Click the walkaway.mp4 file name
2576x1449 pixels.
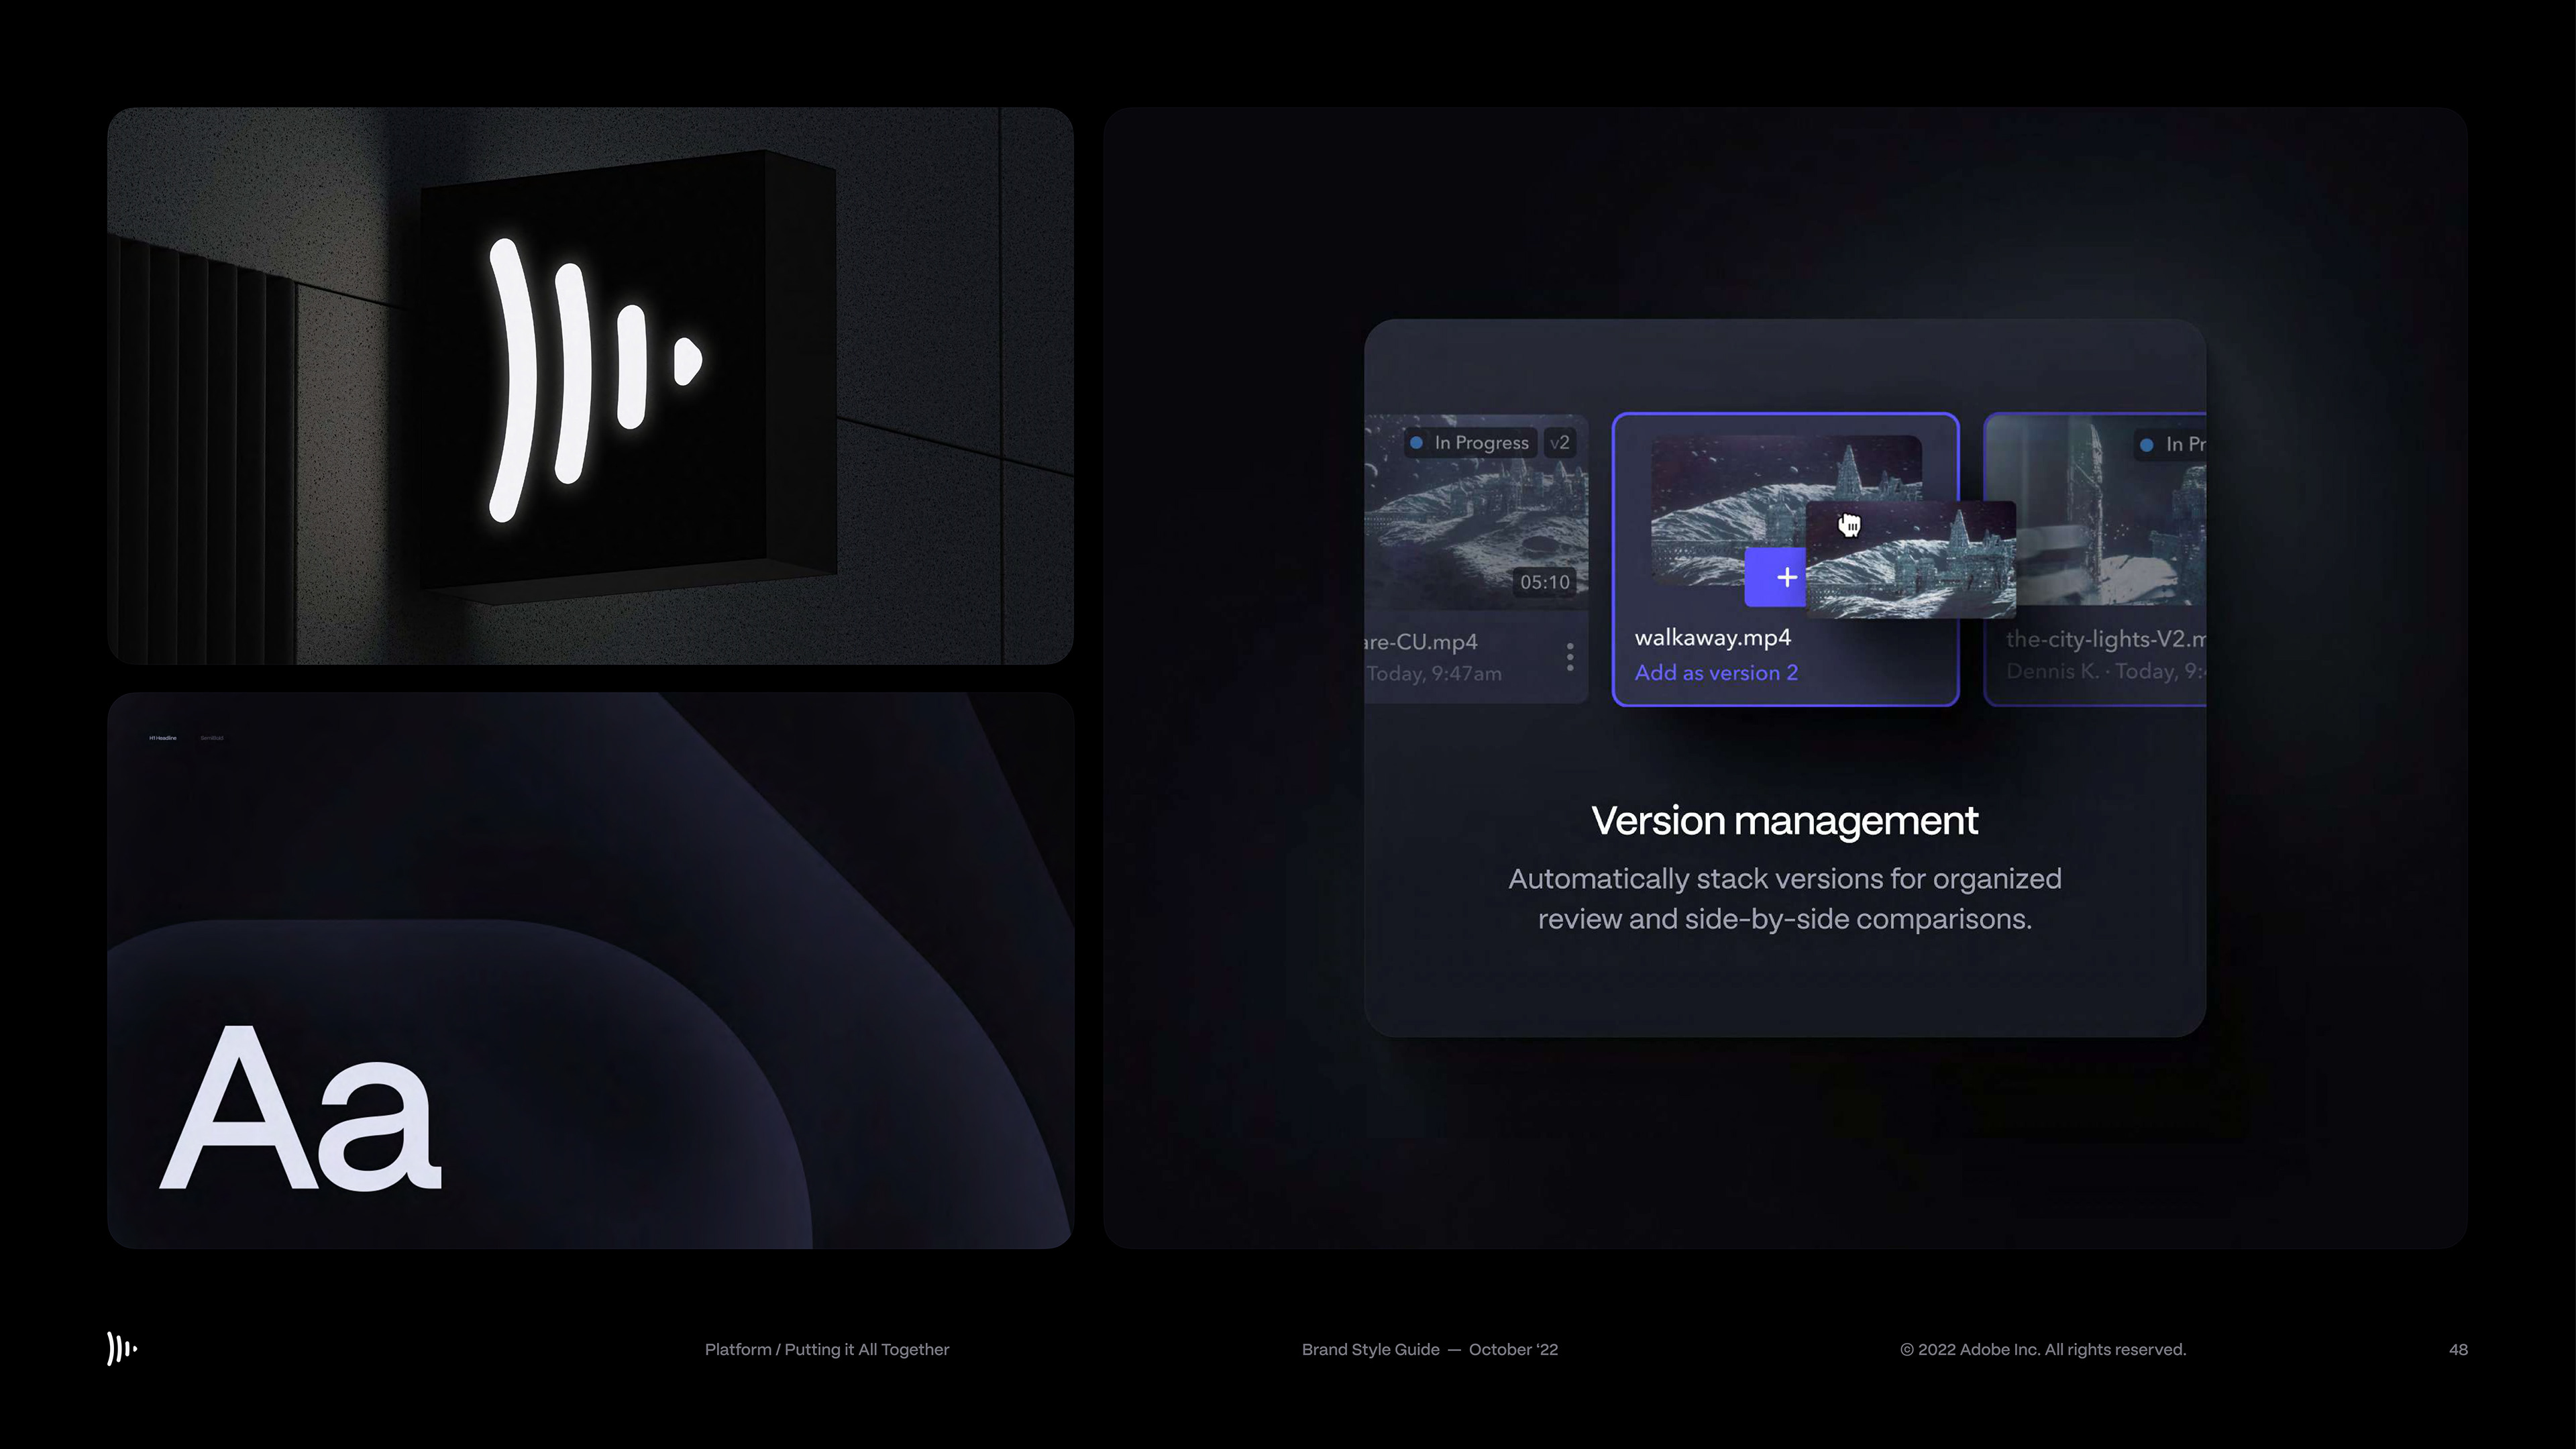coord(1712,637)
